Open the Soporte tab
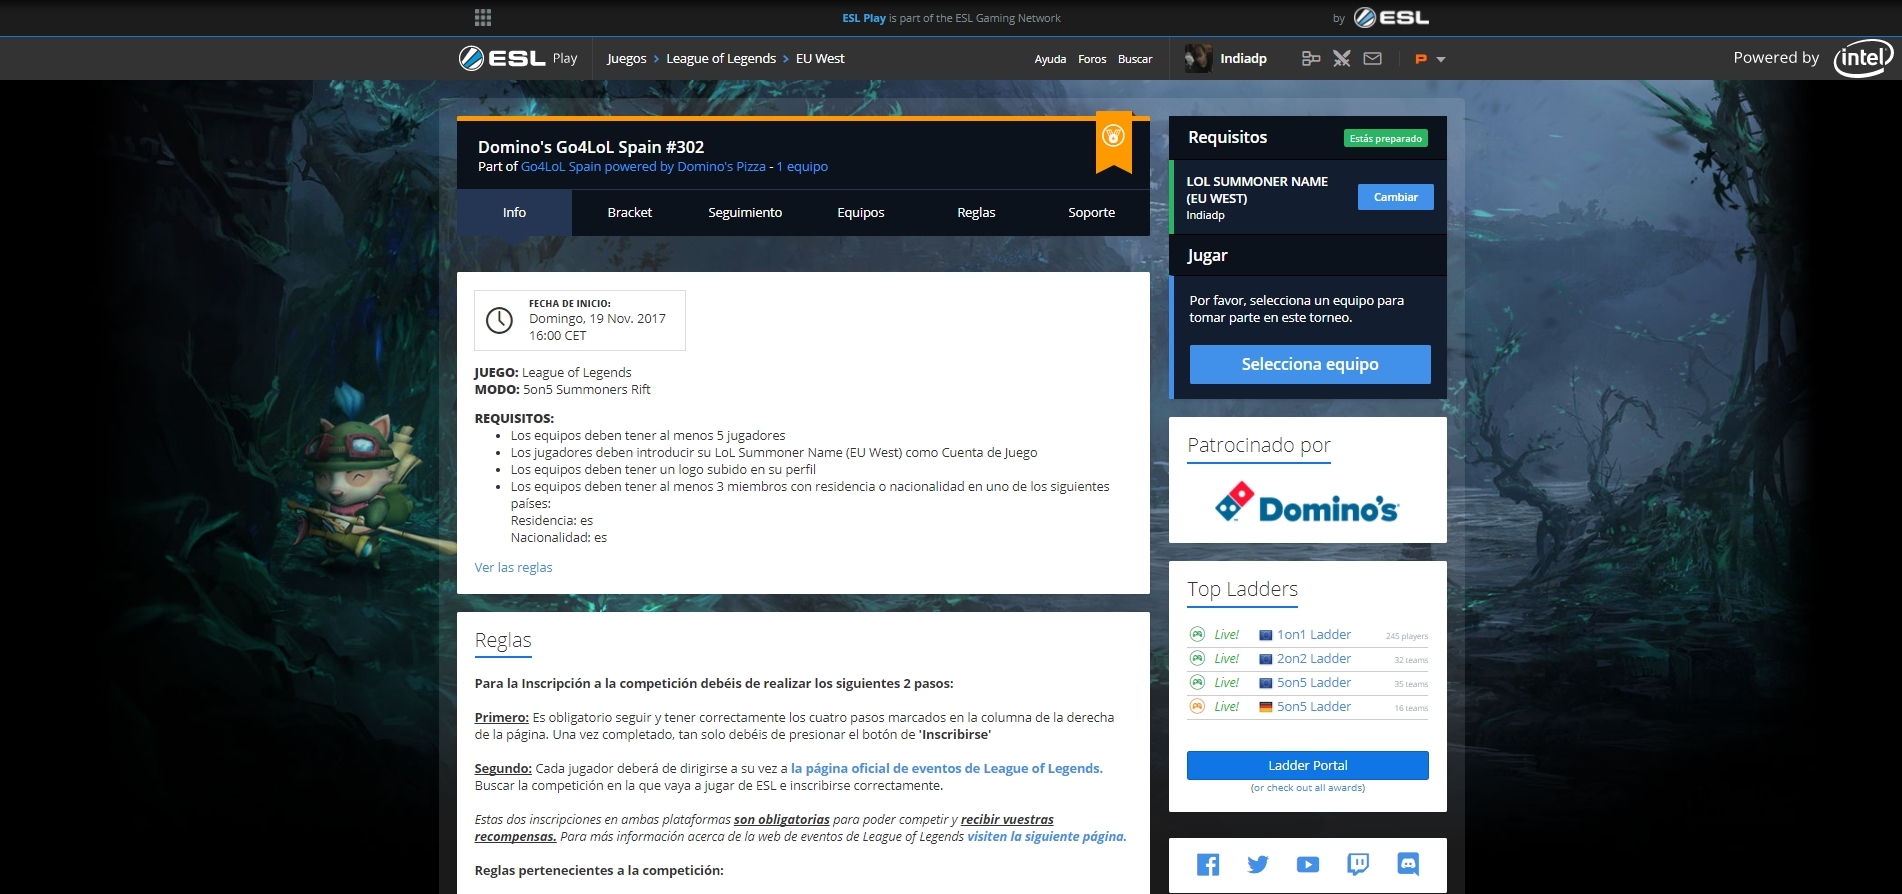The image size is (1902, 894). [1092, 212]
